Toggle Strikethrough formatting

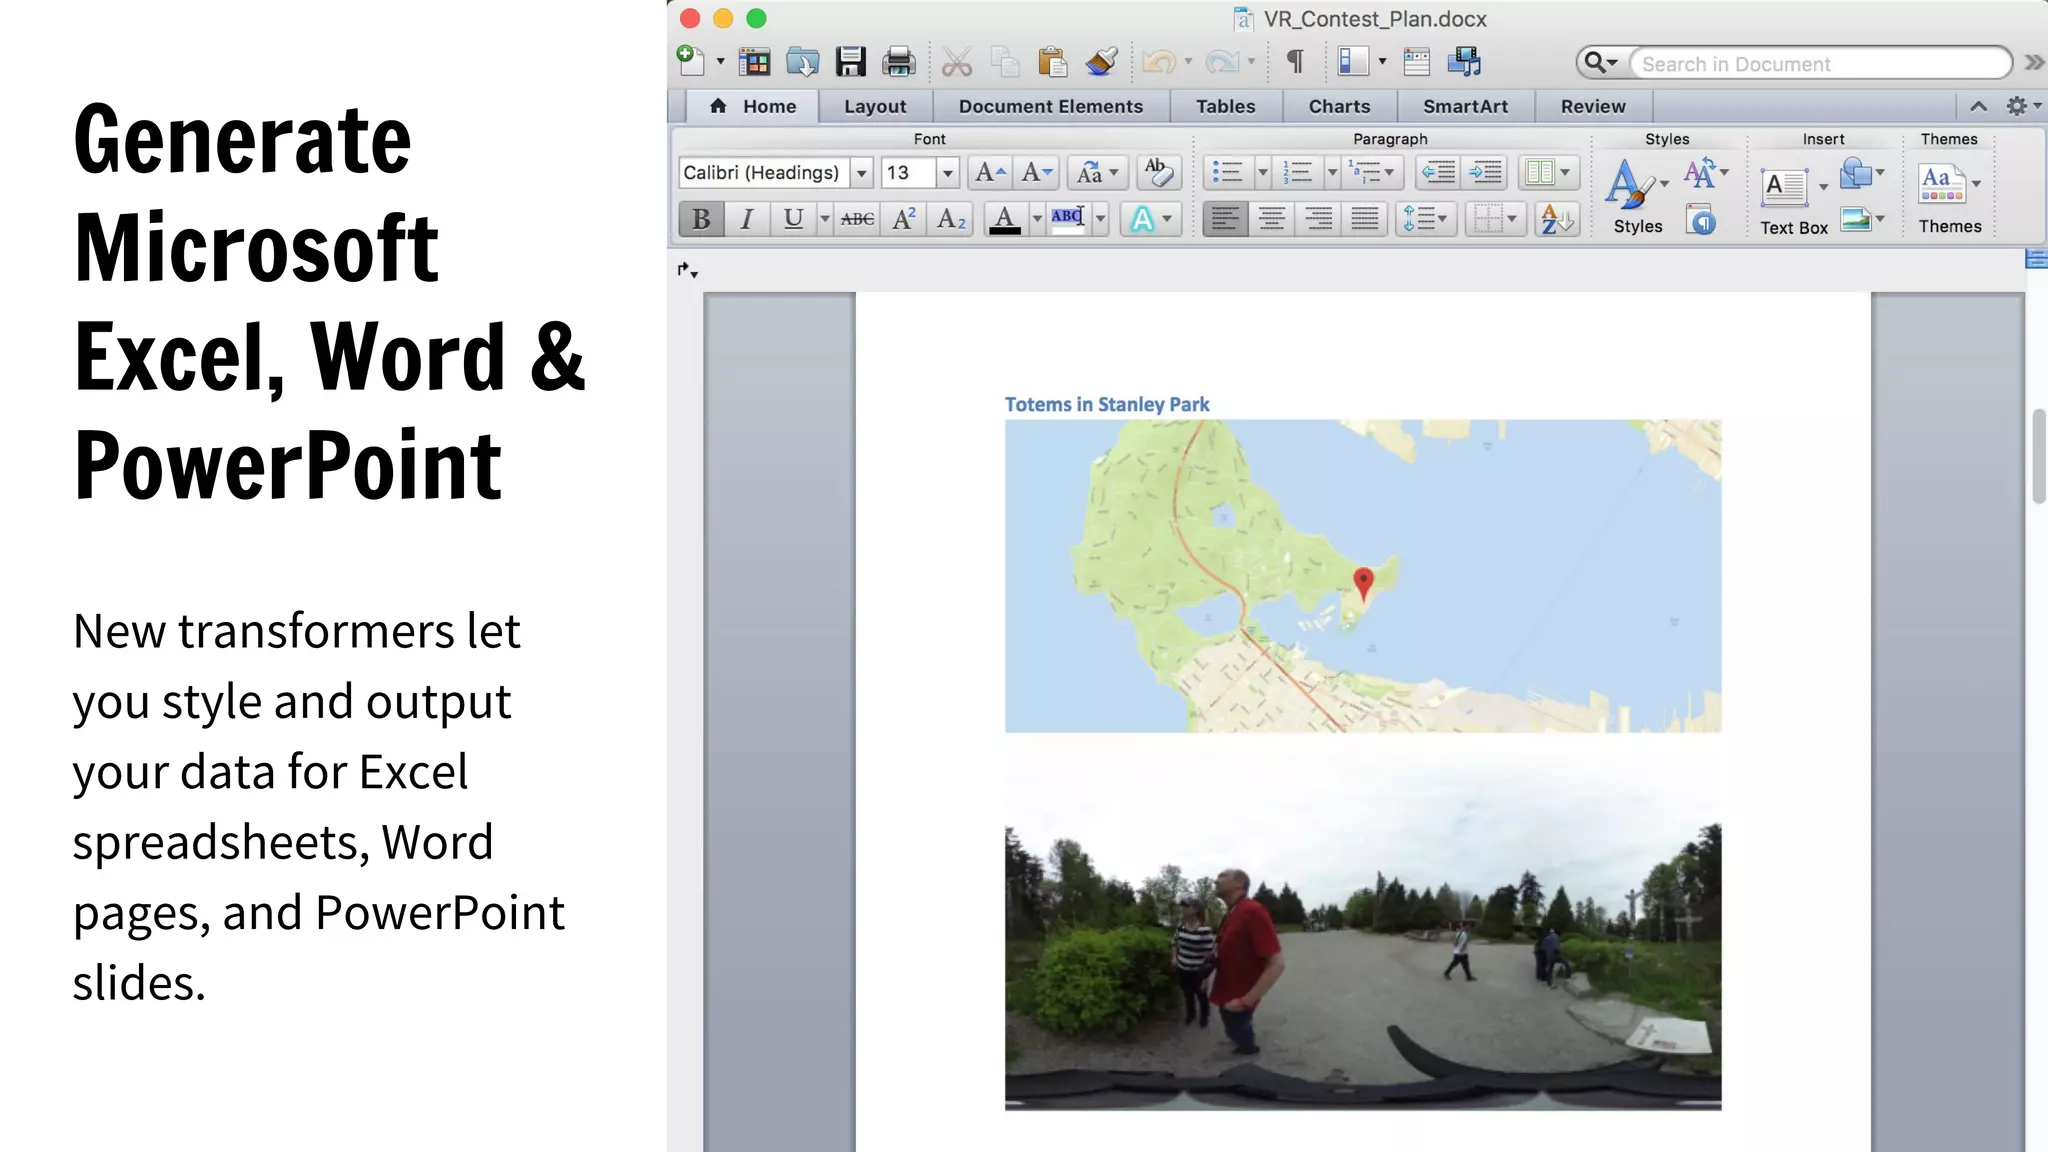coord(857,219)
